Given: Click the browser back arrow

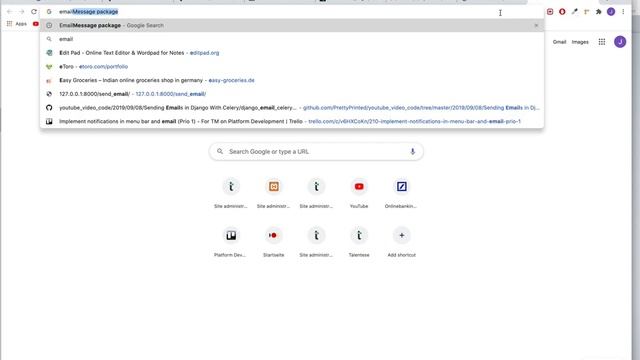Looking at the screenshot, I should [x=9, y=12].
